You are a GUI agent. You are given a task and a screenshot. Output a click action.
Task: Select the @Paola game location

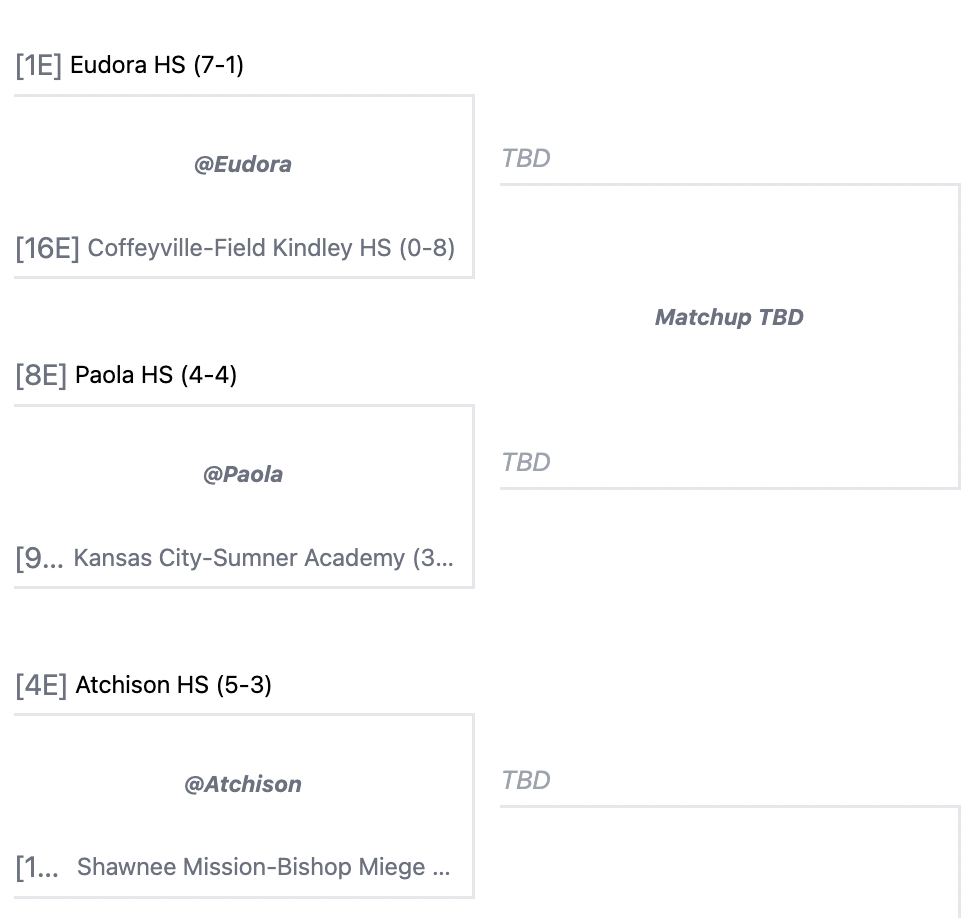243,474
